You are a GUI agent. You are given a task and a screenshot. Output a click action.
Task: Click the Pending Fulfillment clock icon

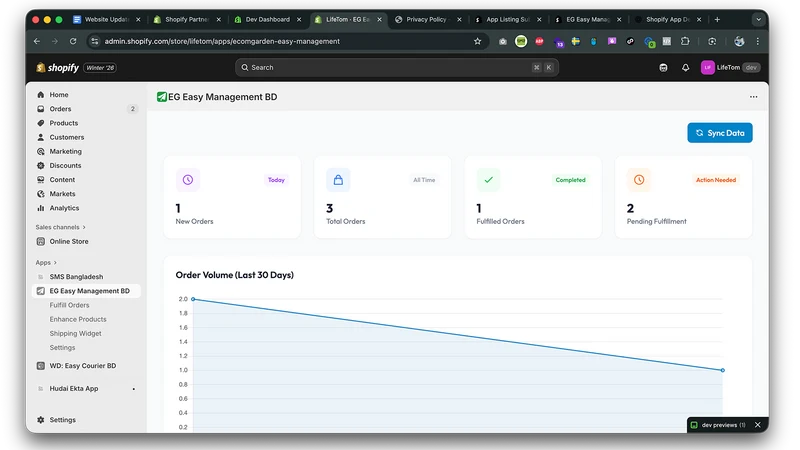coord(639,180)
